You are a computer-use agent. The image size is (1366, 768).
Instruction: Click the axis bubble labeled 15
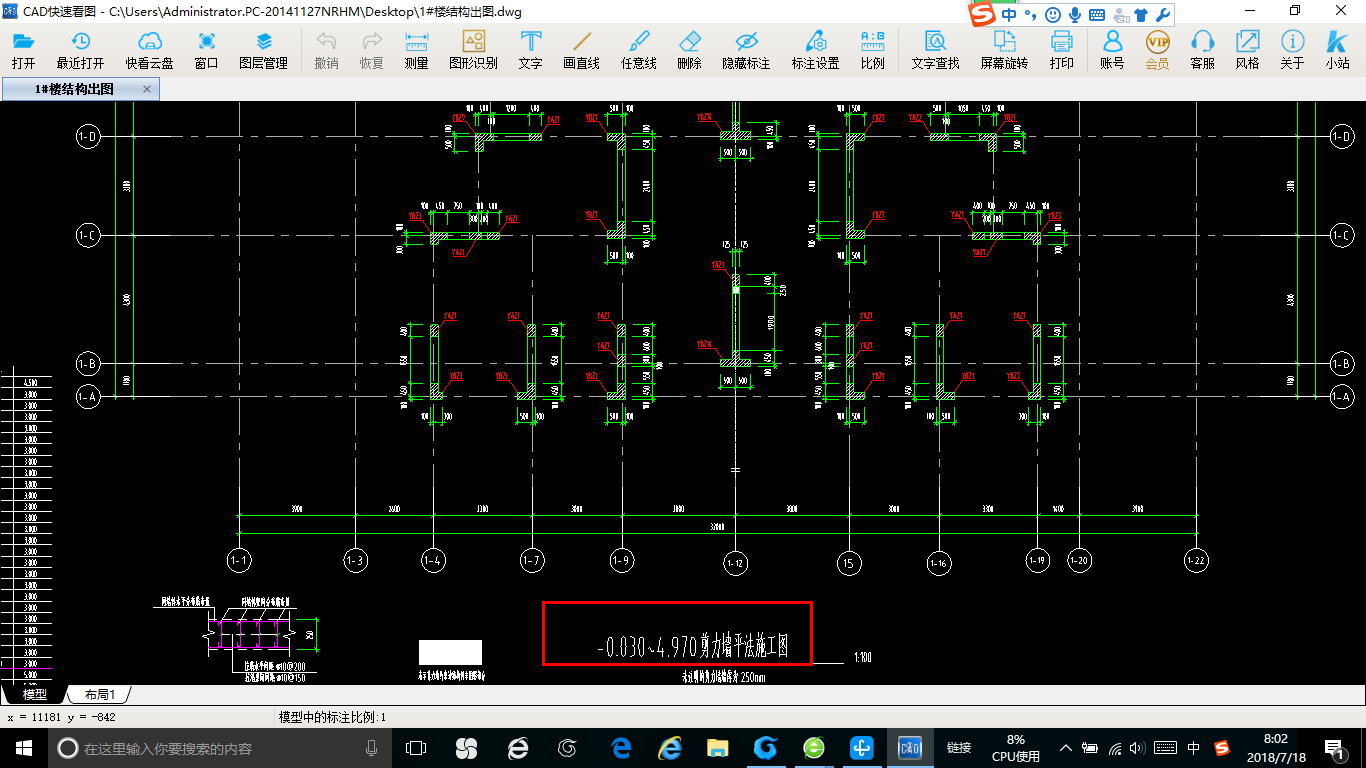[x=849, y=564]
